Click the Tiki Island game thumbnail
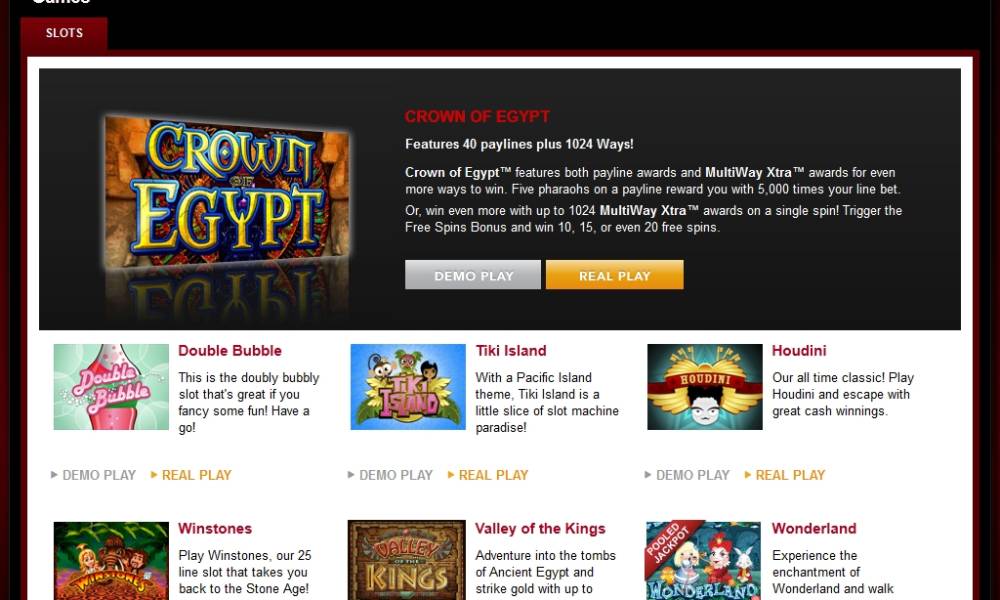The height and width of the screenshot is (600, 1000). click(x=408, y=387)
